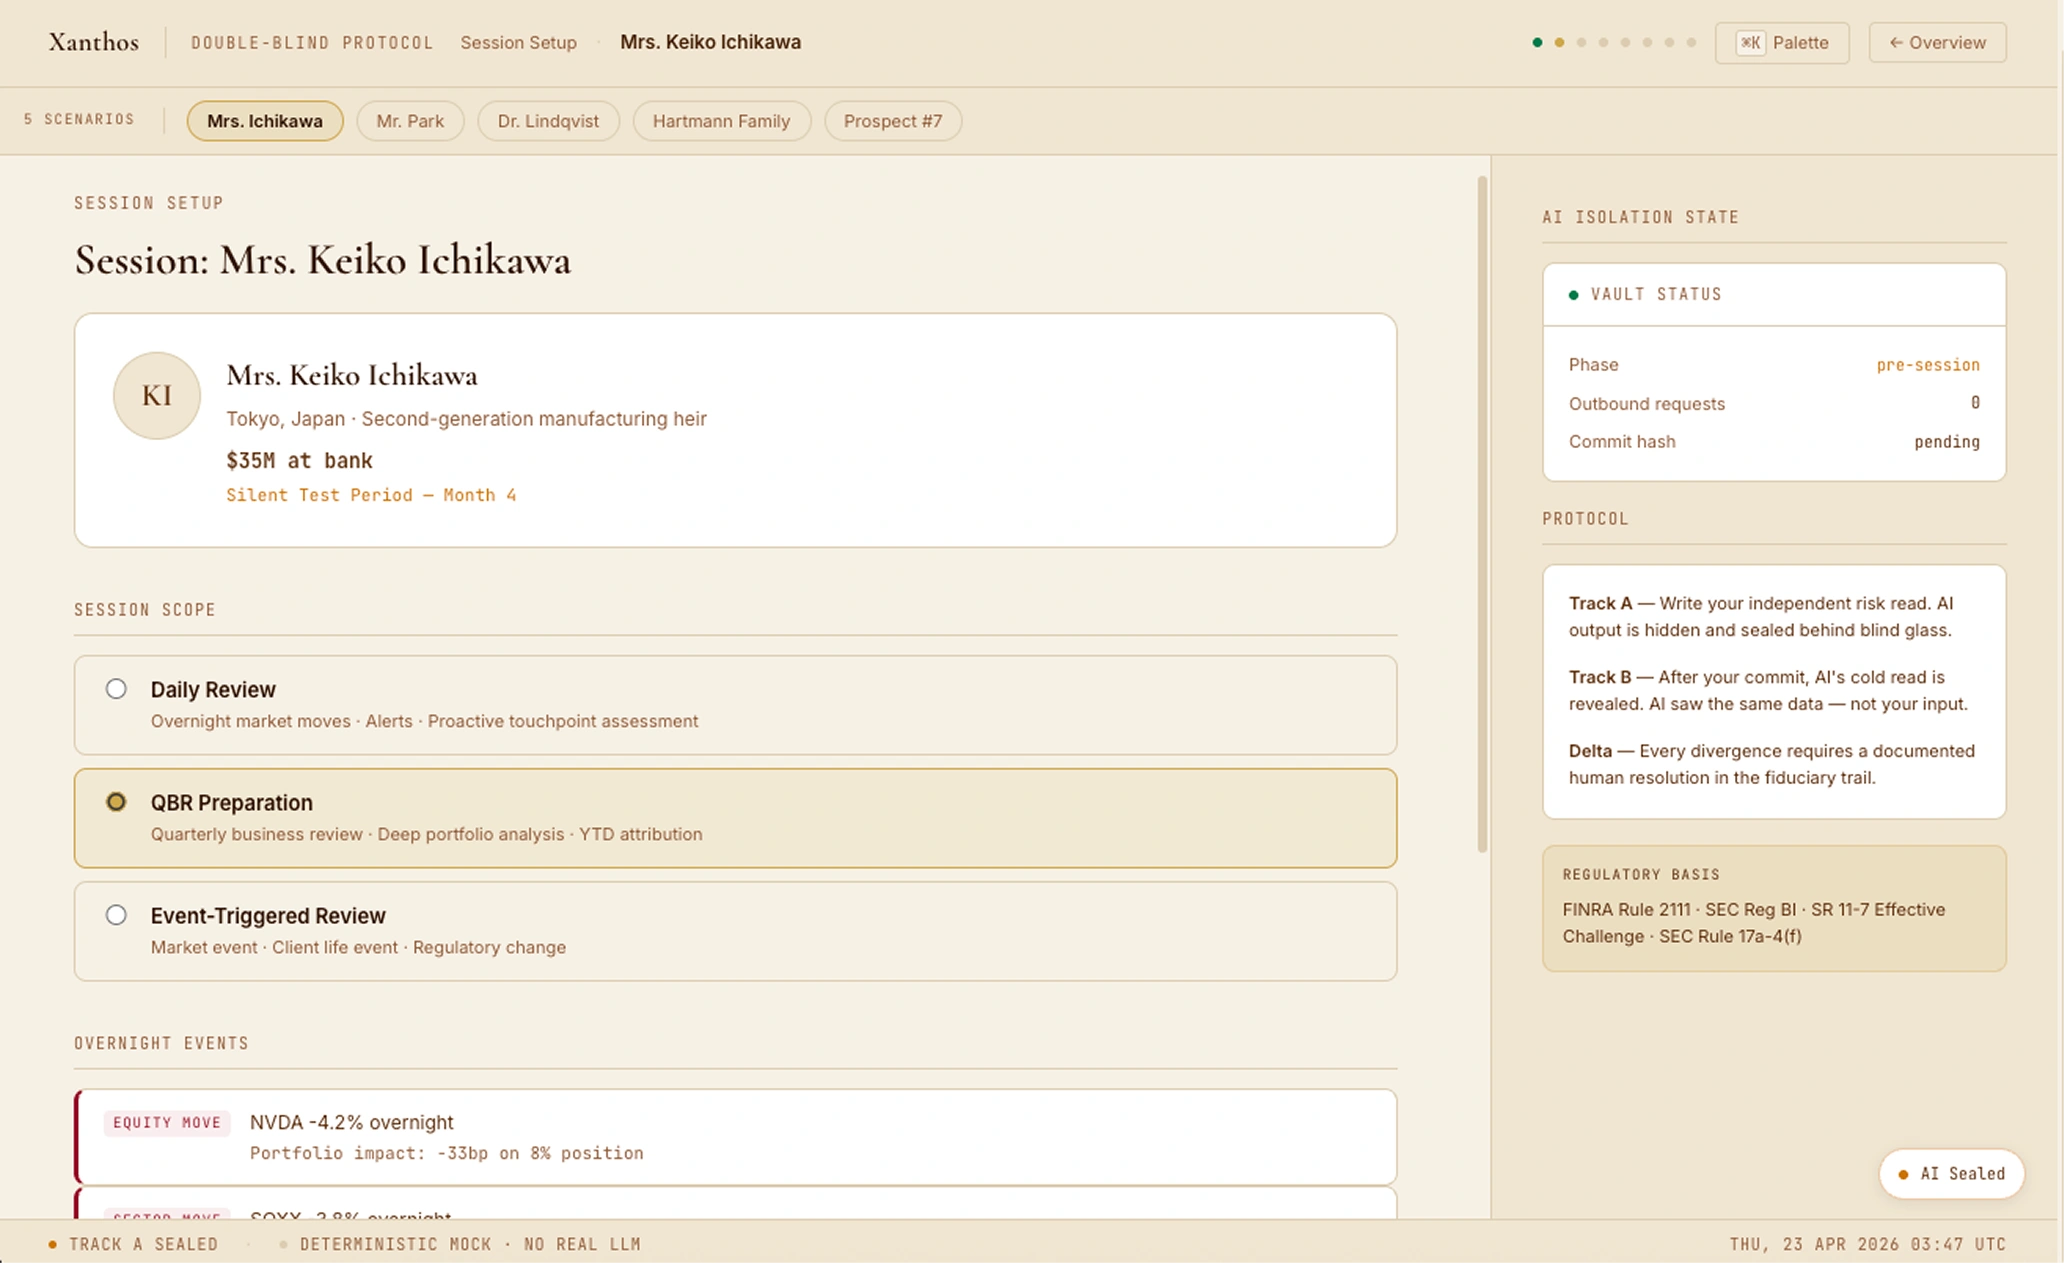Click the main panel vertical scrollbar
Viewport: 2064px width, 1263px height.
click(1482, 515)
